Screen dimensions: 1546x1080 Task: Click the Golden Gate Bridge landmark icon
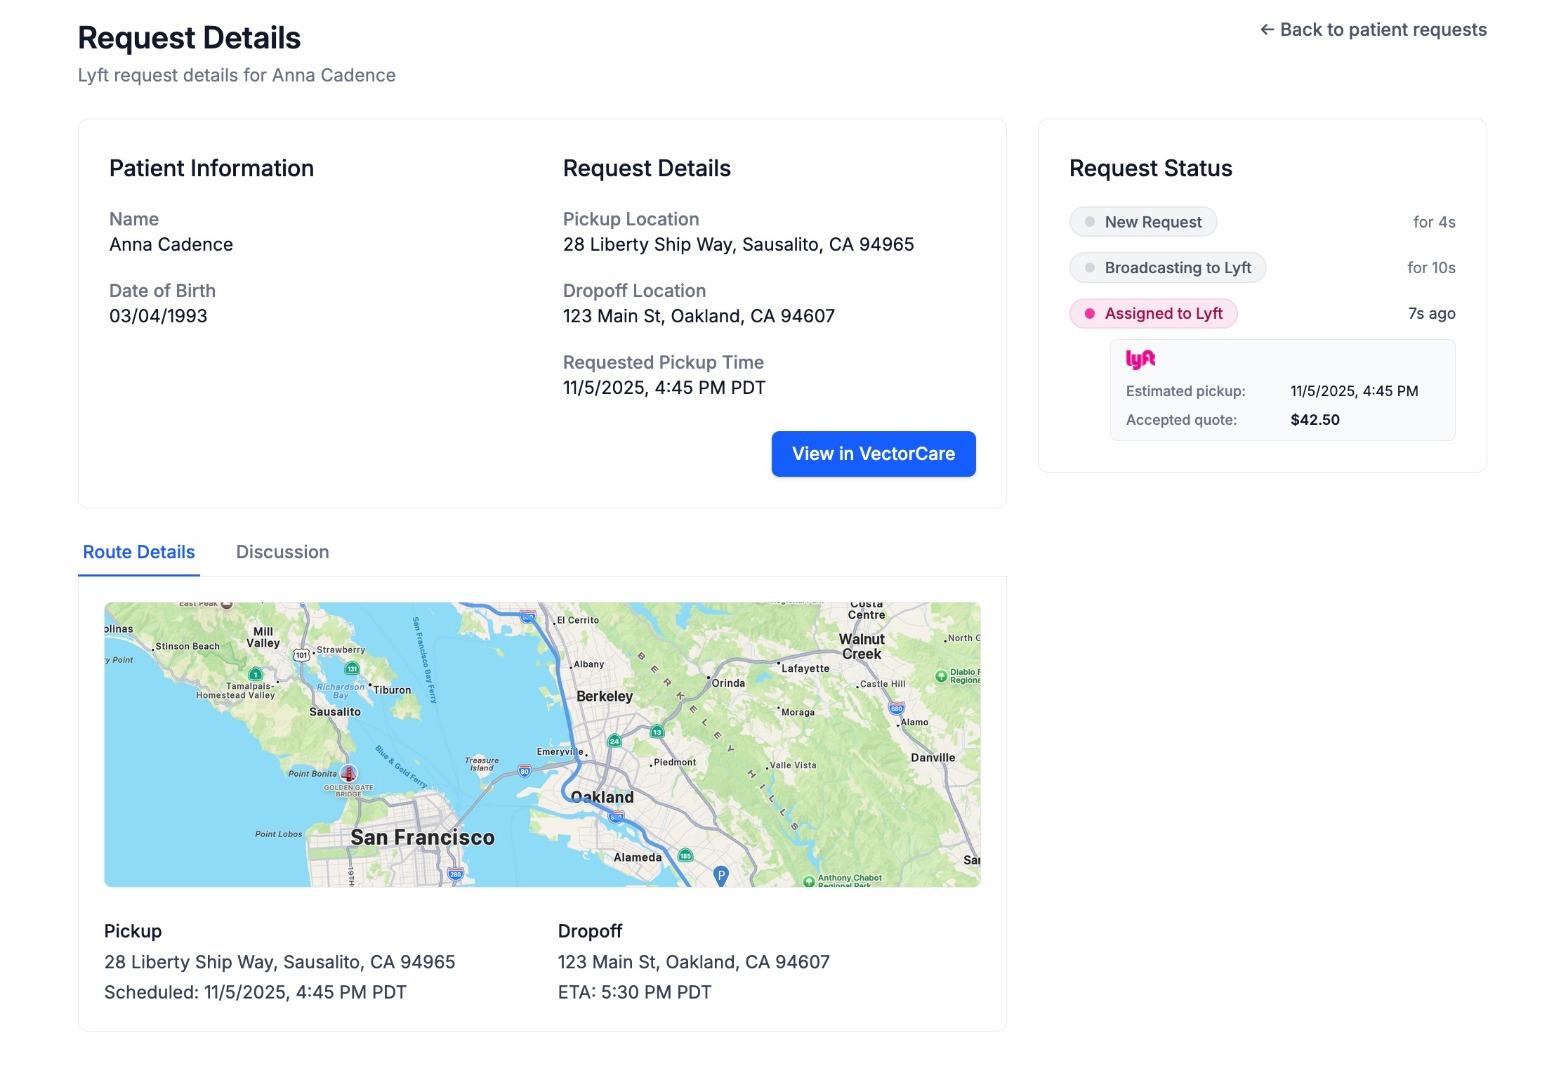[348, 773]
